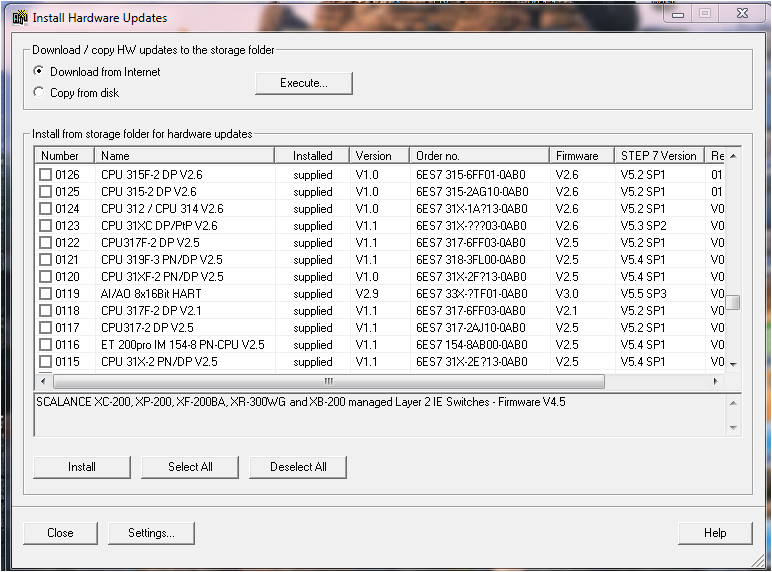Click the V2.9 version cell
Image resolution: width=772 pixels, height=572 pixels.
367,293
